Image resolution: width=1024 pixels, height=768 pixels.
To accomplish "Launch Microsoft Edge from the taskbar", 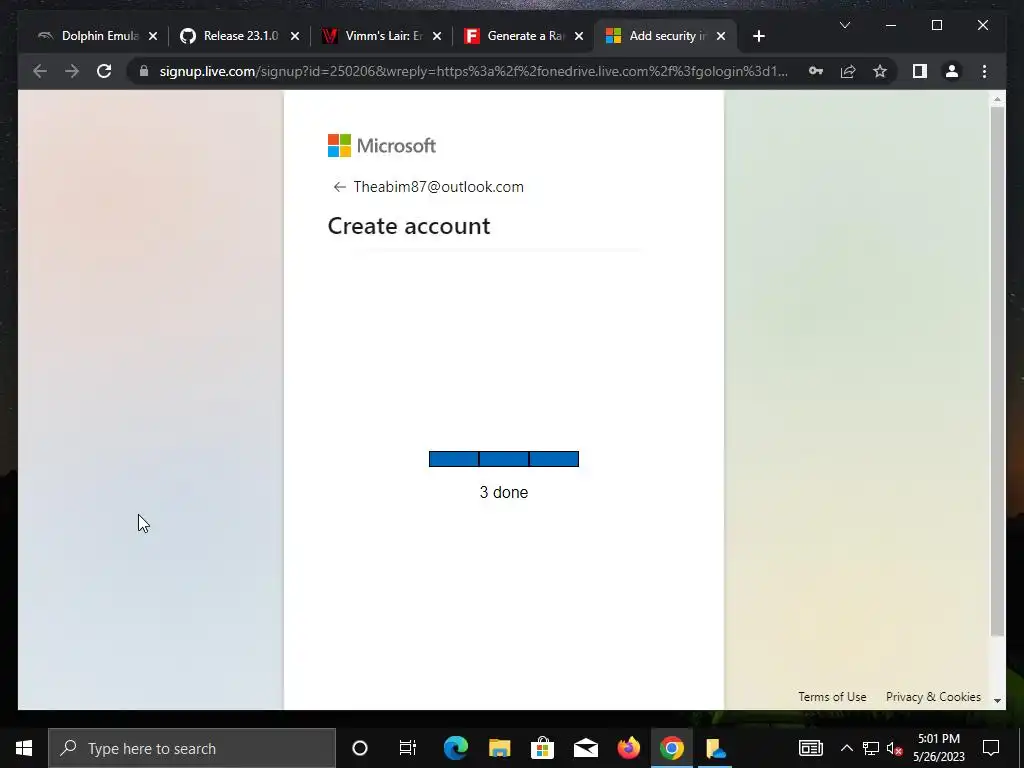I will (456, 748).
